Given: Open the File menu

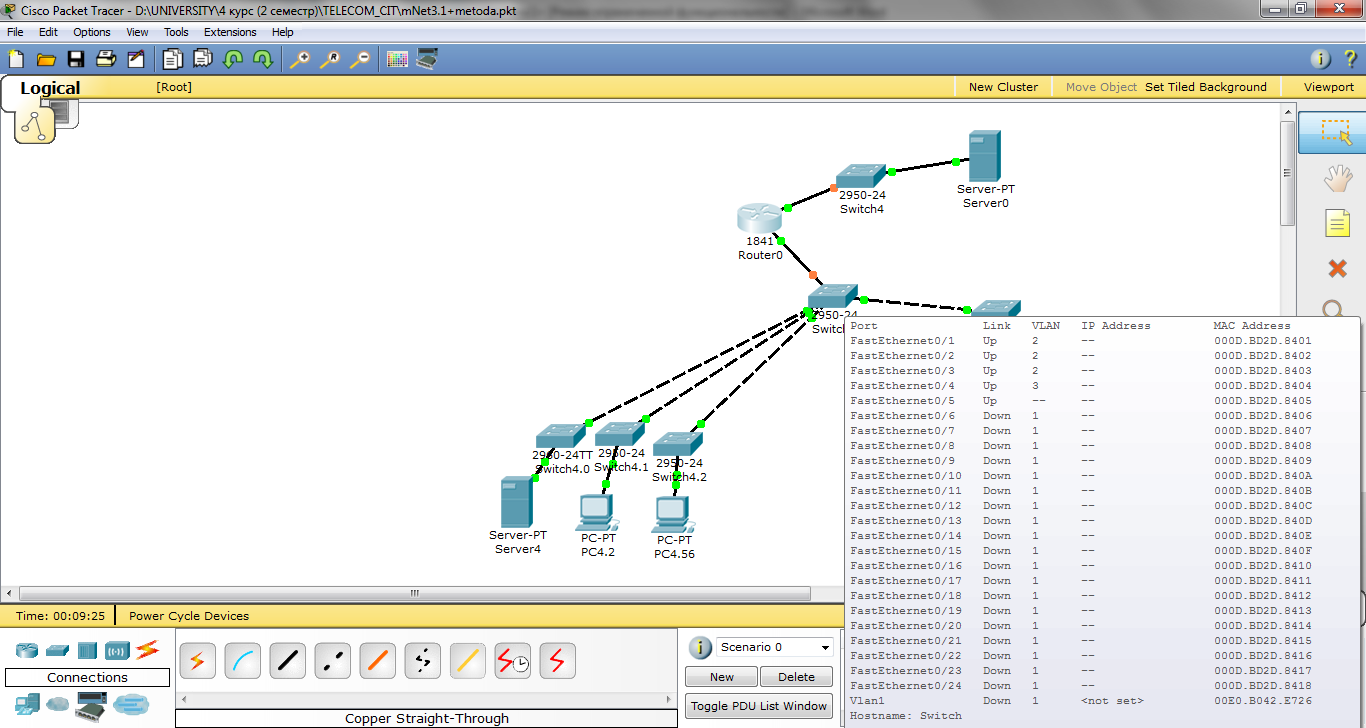Looking at the screenshot, I should tap(15, 32).
